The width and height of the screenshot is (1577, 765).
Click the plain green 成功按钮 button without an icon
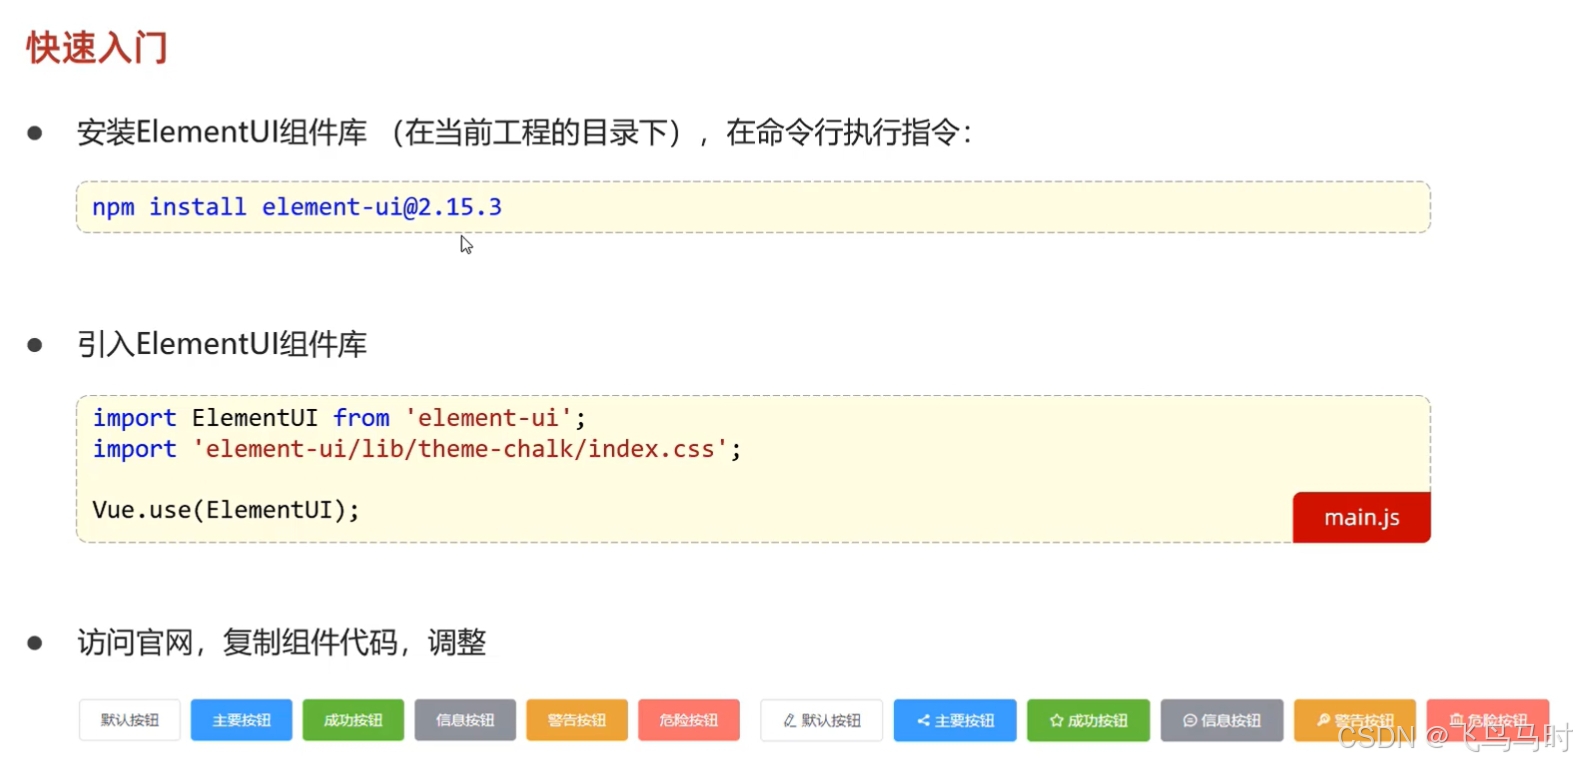point(353,720)
